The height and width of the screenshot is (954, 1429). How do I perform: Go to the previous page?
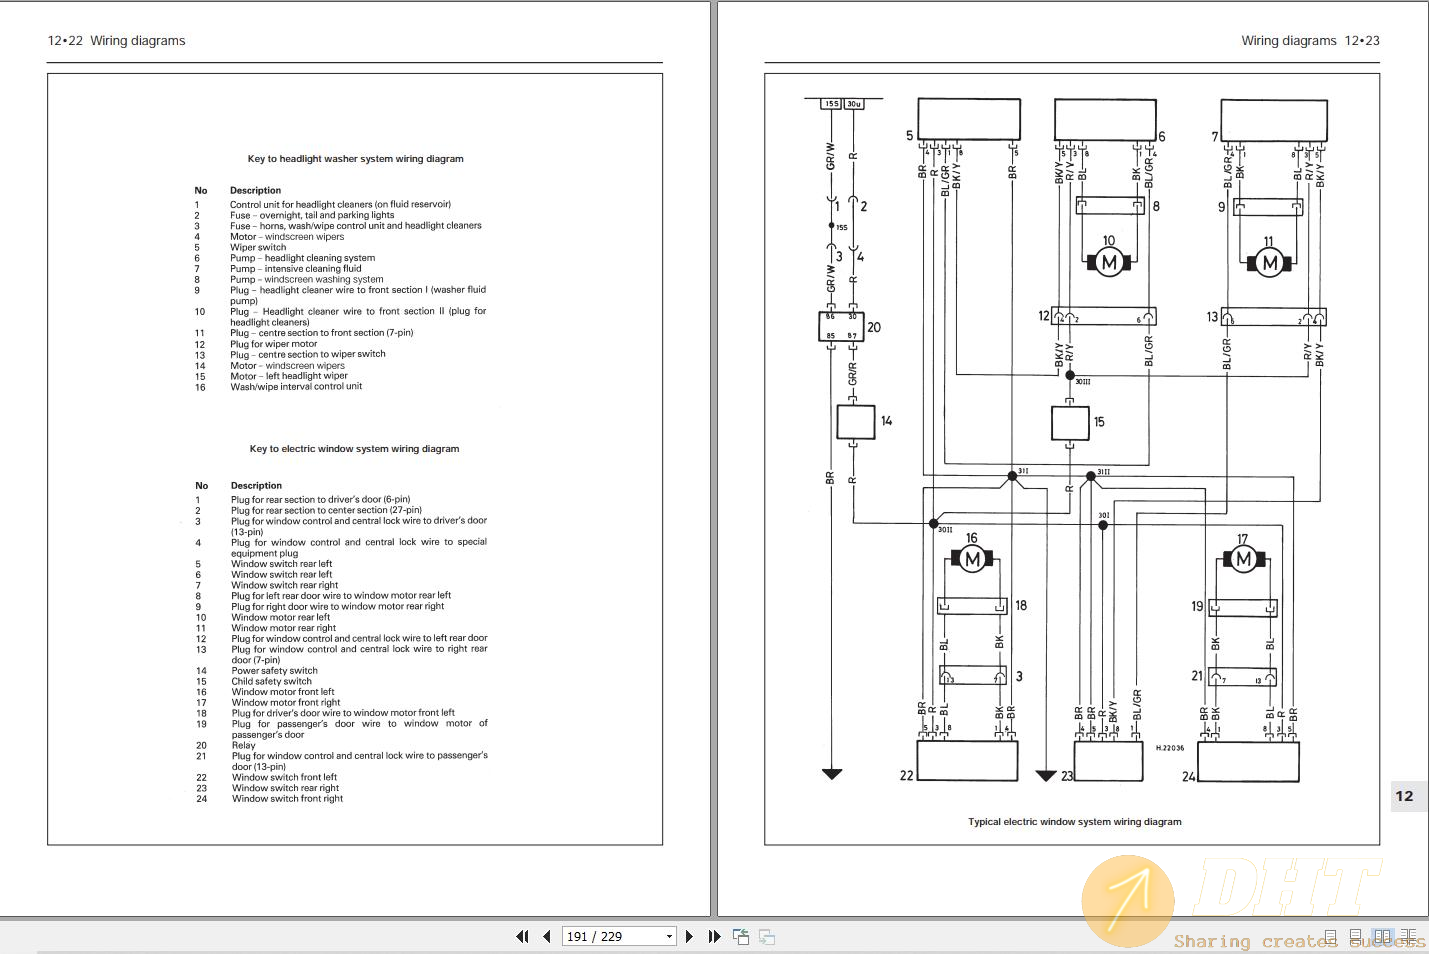[x=546, y=937]
